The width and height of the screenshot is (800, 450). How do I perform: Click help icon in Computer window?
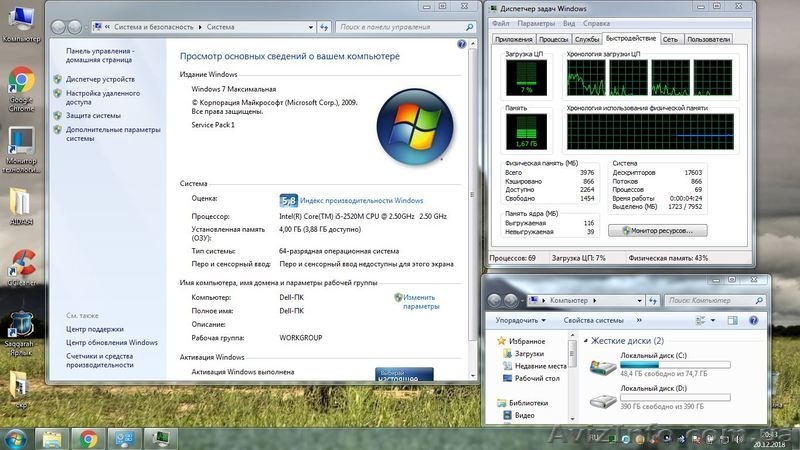click(754, 320)
